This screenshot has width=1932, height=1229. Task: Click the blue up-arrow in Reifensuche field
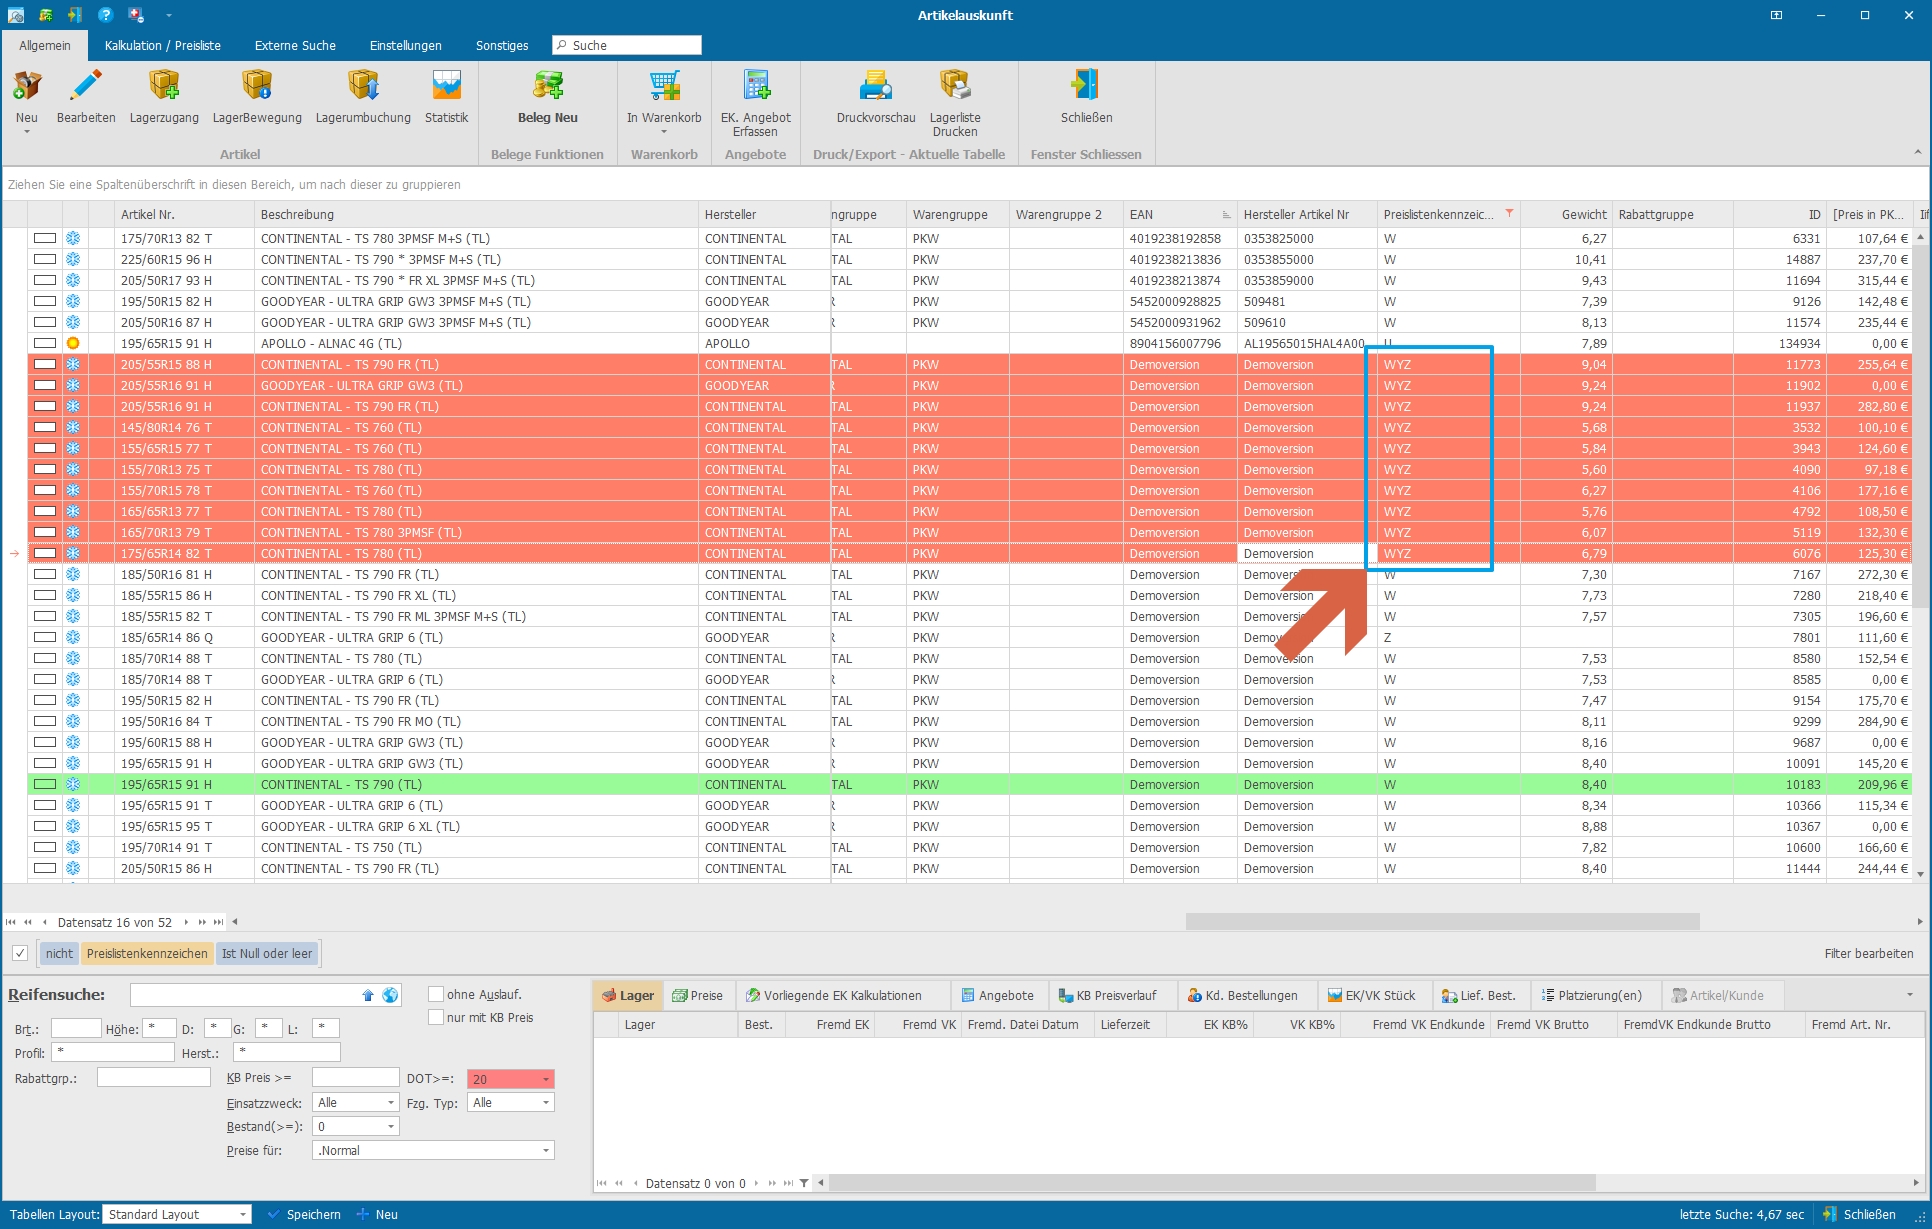368,995
